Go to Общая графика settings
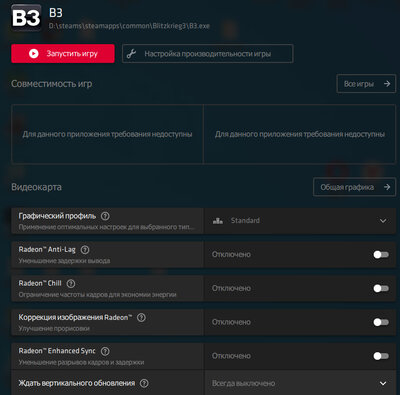The width and height of the screenshot is (400, 395). coord(354,187)
